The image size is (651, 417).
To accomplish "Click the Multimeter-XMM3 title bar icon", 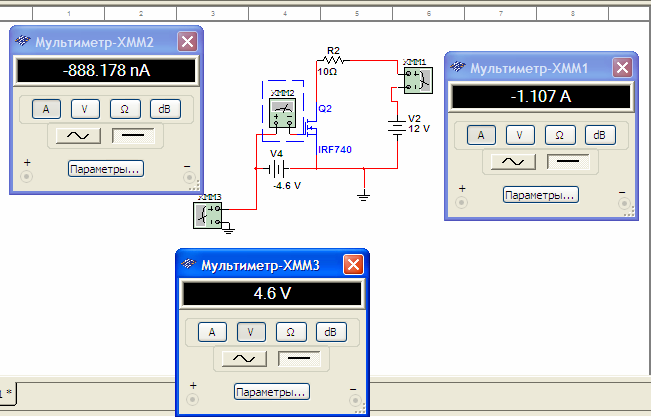I will (189, 264).
